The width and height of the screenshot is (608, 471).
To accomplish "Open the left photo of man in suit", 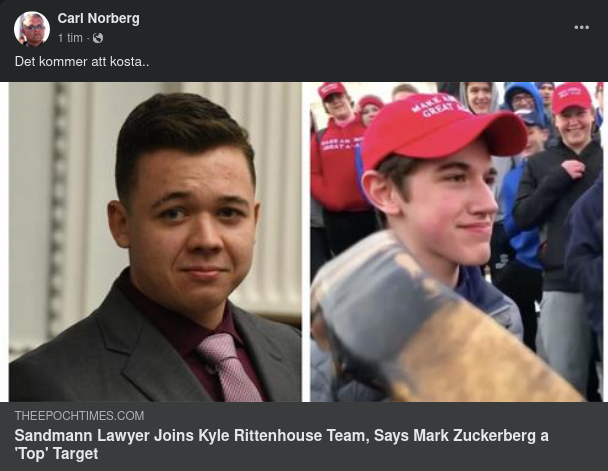I will pyautogui.click(x=155, y=242).
